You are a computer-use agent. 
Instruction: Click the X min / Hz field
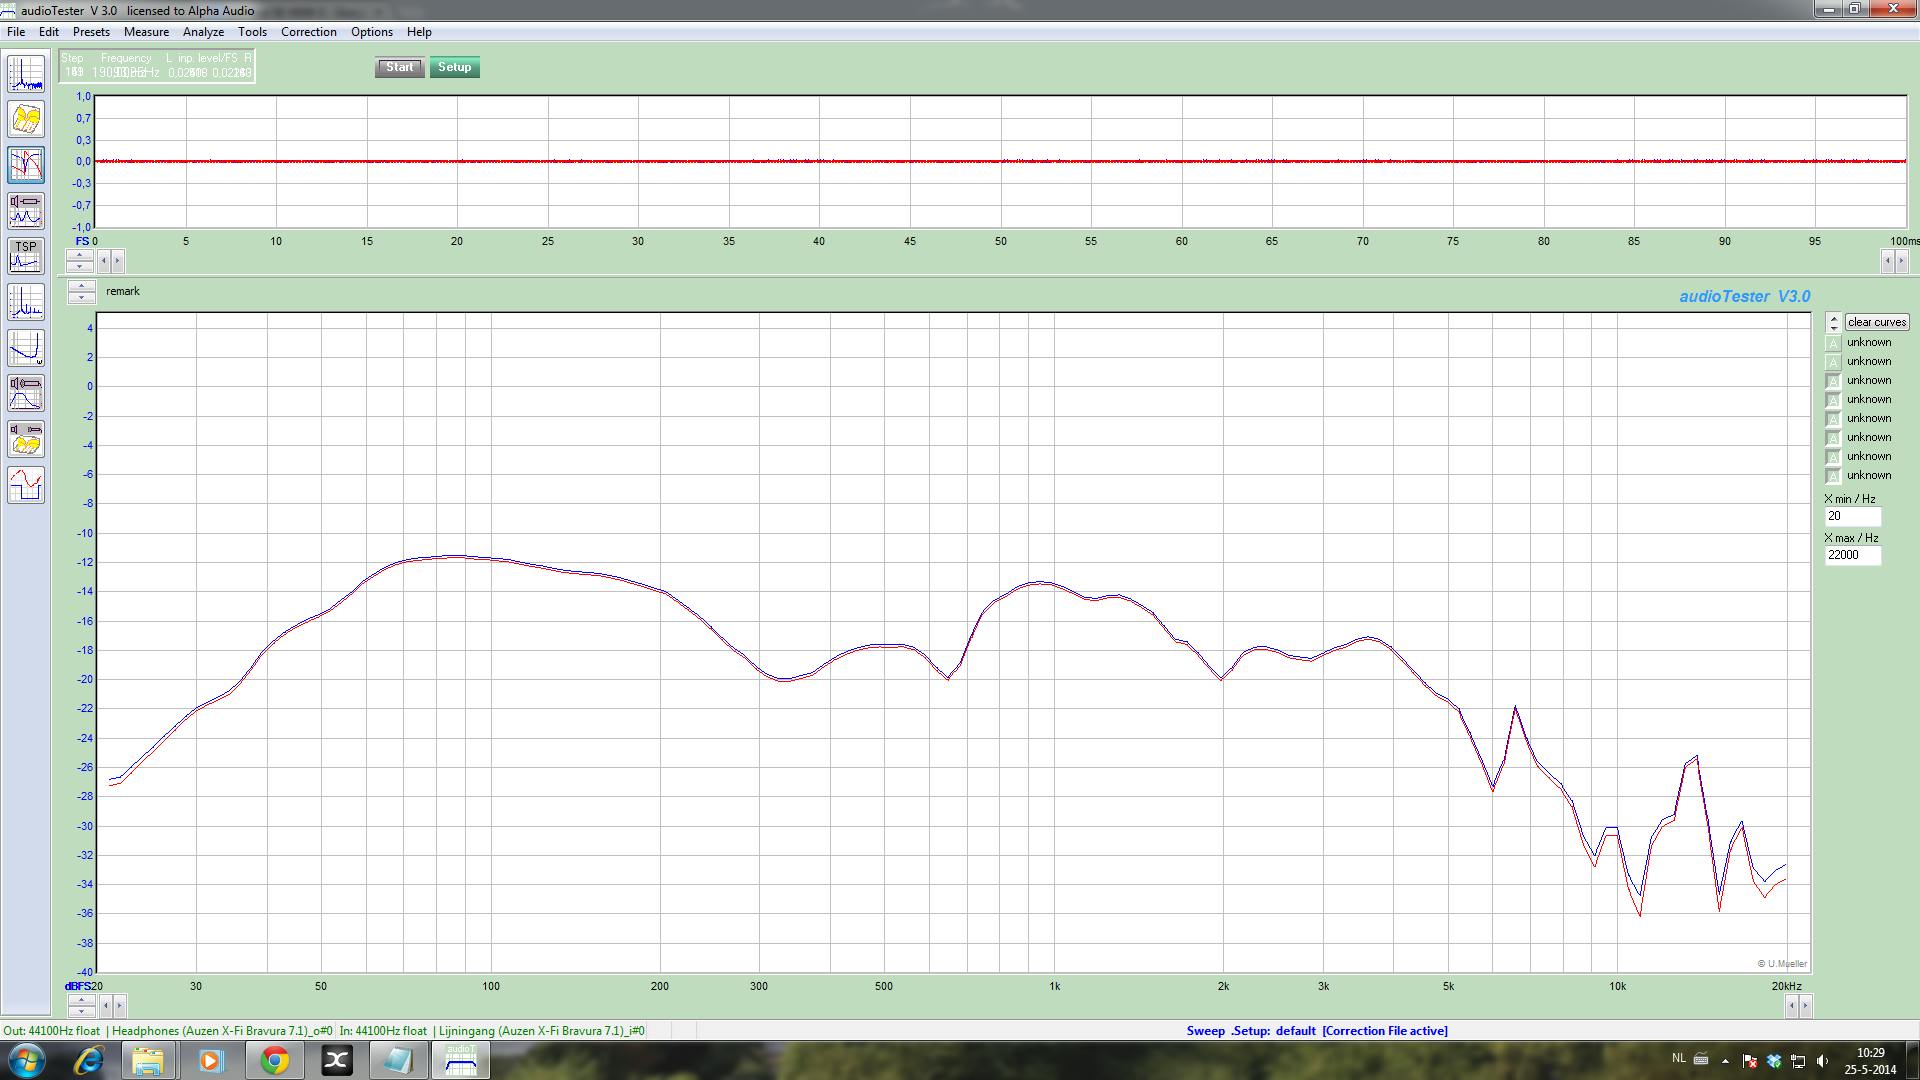(1852, 516)
